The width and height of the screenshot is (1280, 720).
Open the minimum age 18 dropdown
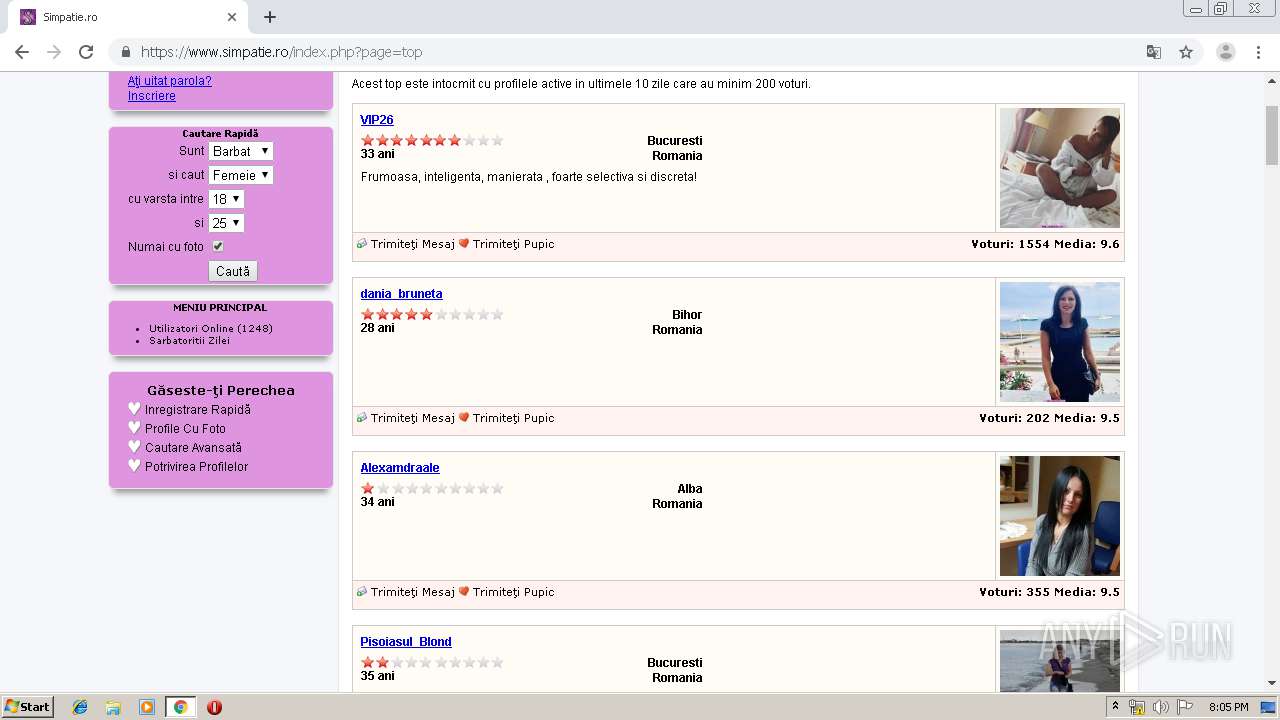(x=226, y=199)
